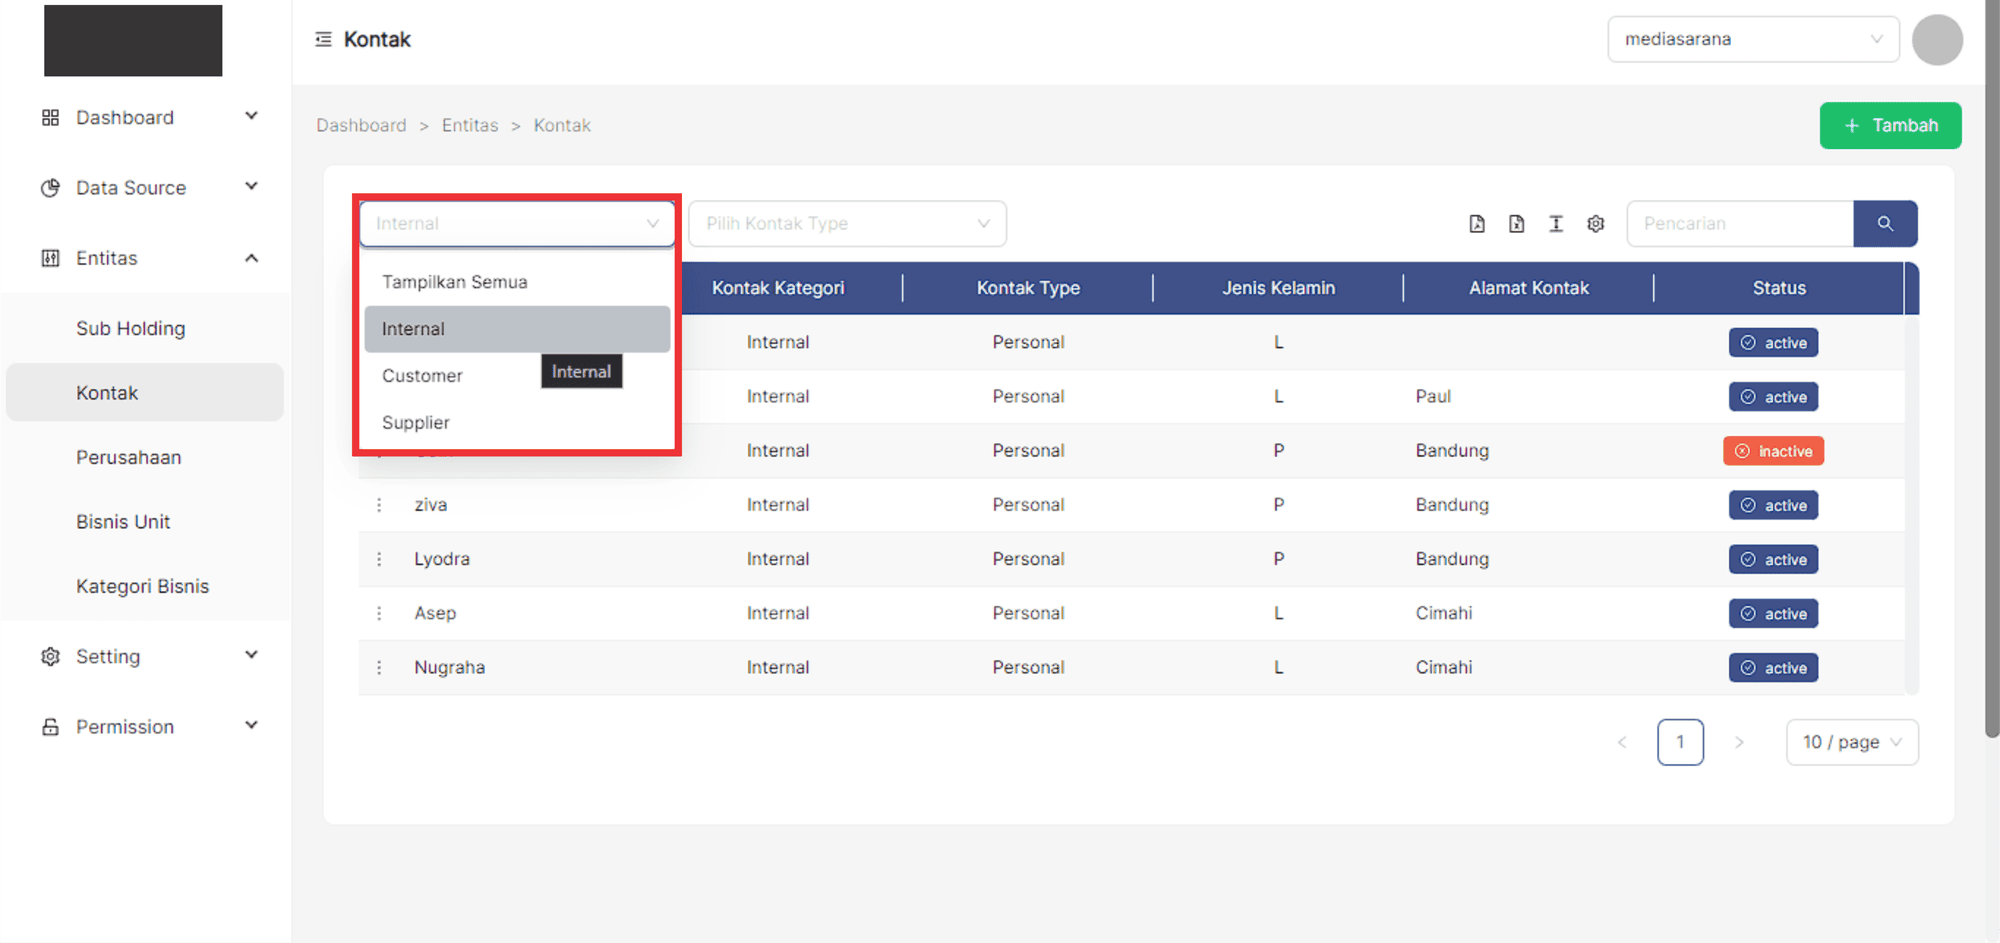Export the table as PDF
Screen dimensions: 2000x943
coord(1476,224)
